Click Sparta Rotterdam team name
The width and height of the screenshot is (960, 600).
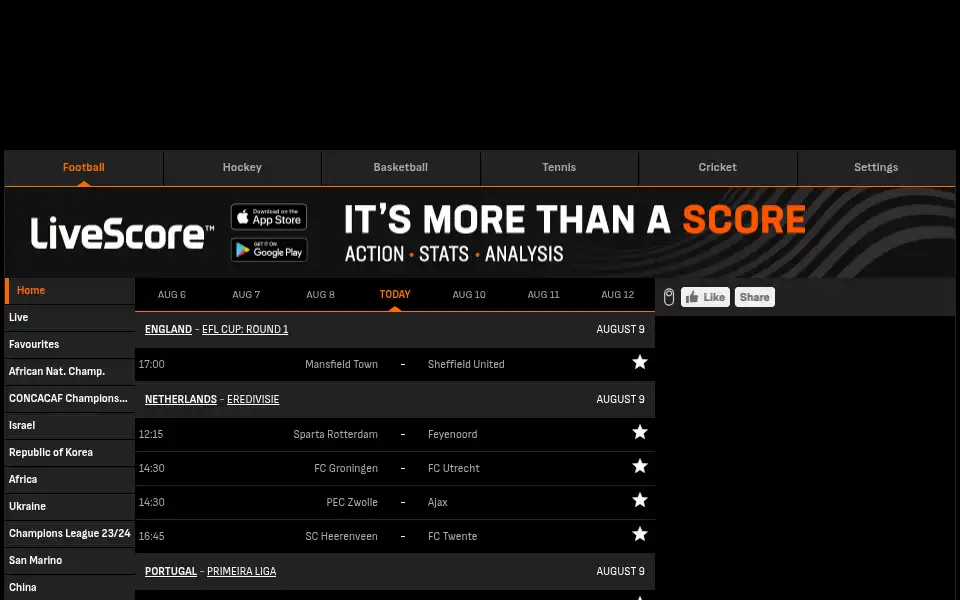point(336,434)
